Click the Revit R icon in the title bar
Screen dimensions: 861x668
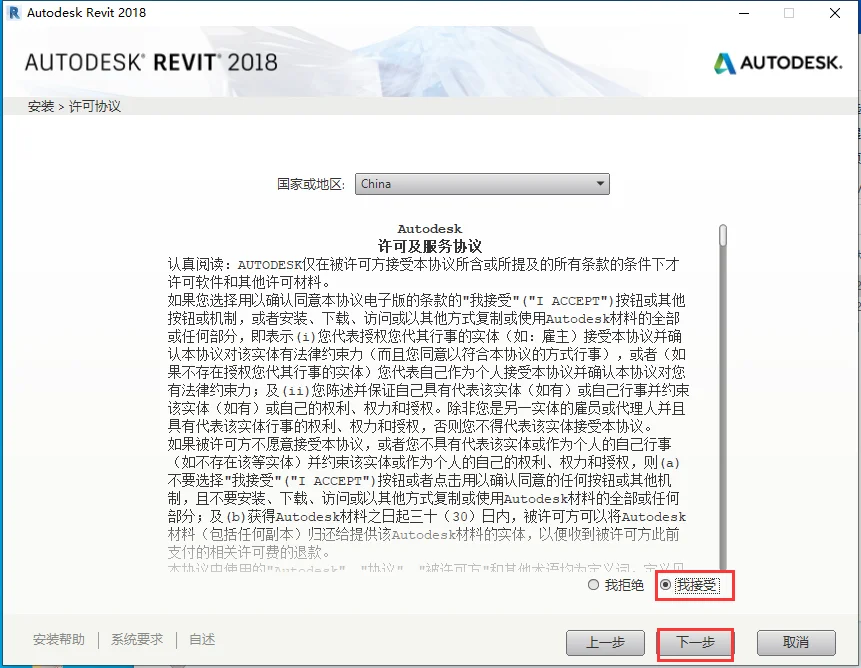14,13
